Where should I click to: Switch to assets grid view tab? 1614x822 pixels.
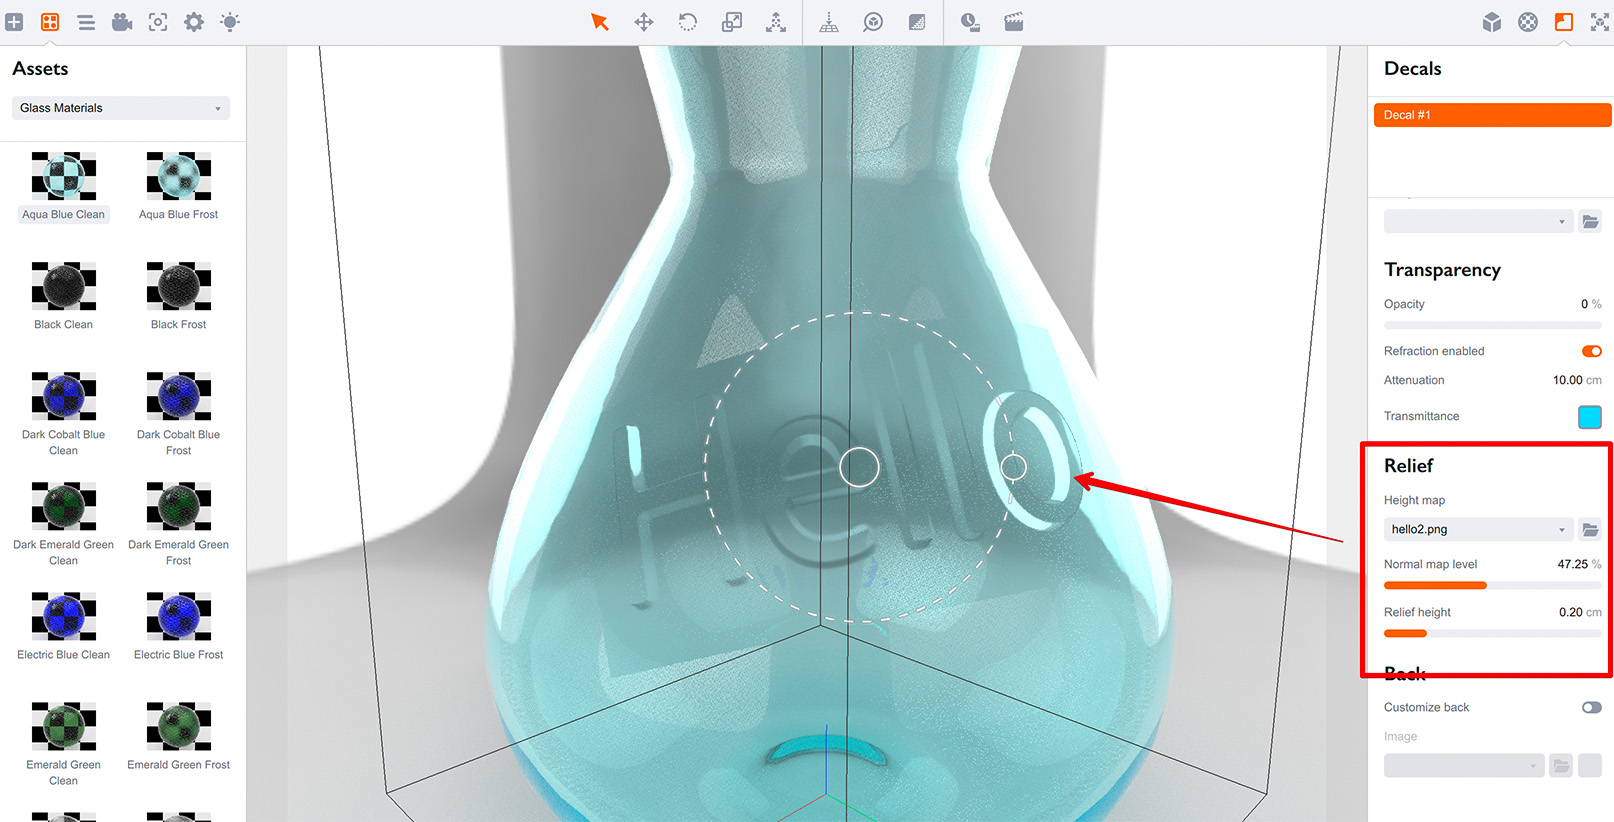pyautogui.click(x=50, y=22)
